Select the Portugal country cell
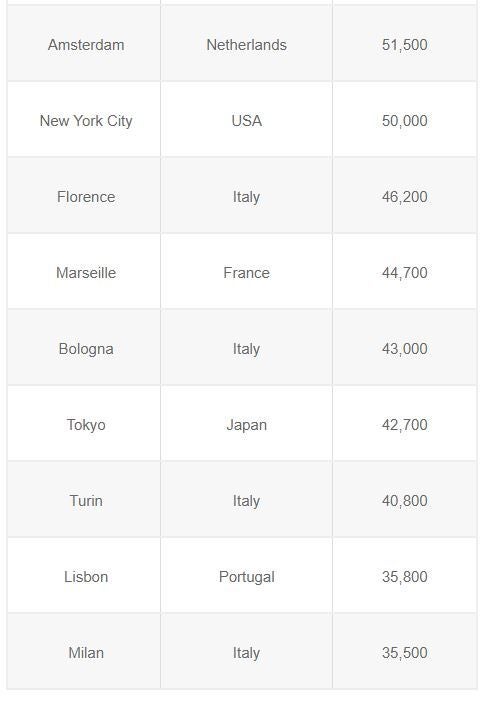This screenshot has height=706, width=490. 246,575
